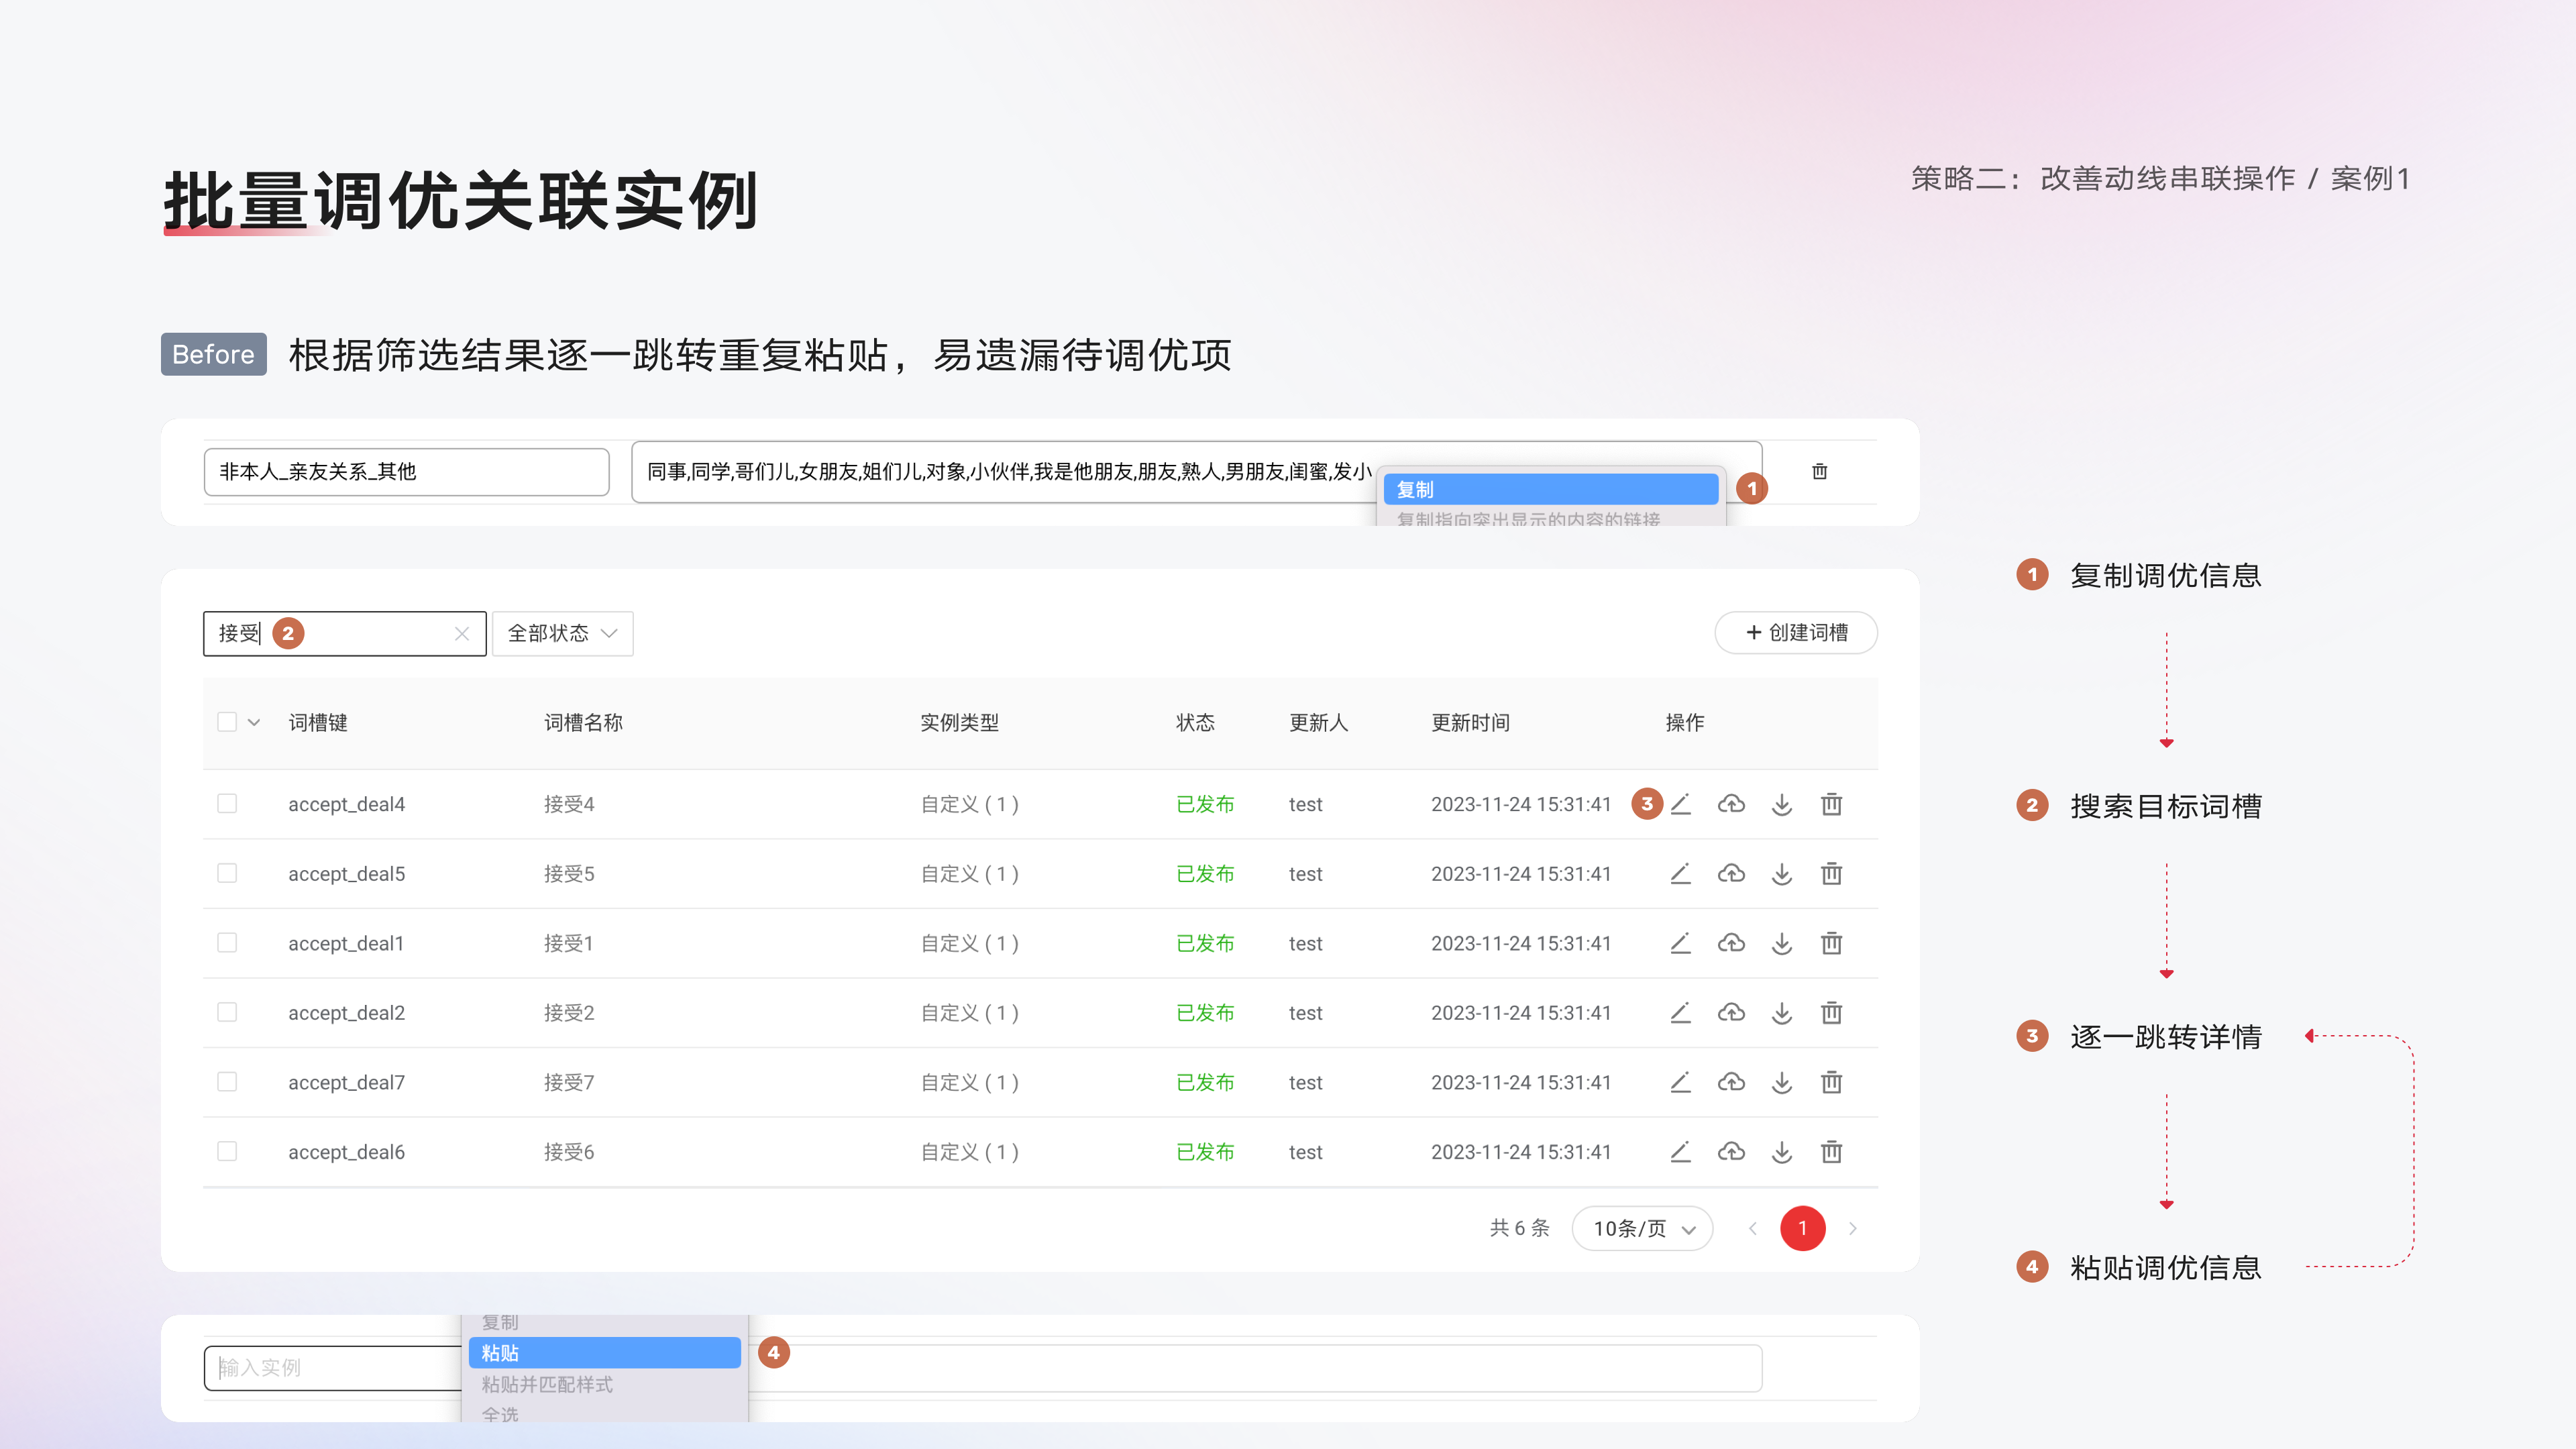Click the accept_deal7 slot key

pyautogui.click(x=346, y=1082)
